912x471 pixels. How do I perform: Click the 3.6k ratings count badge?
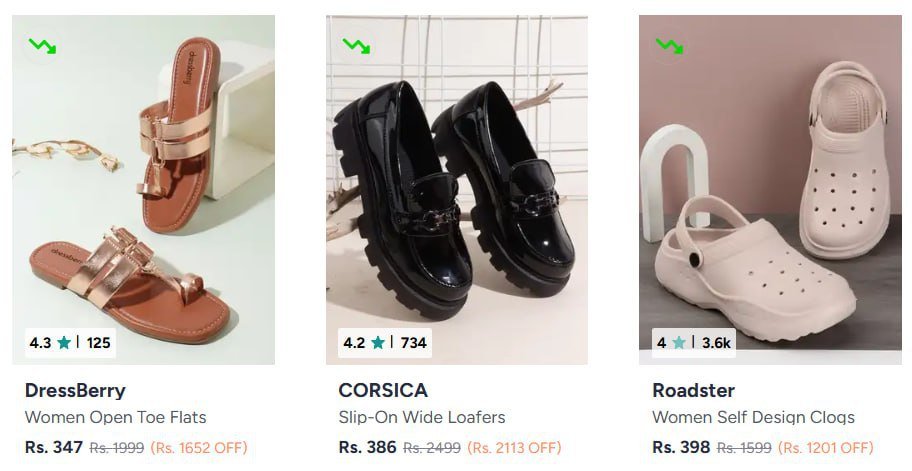click(x=716, y=343)
